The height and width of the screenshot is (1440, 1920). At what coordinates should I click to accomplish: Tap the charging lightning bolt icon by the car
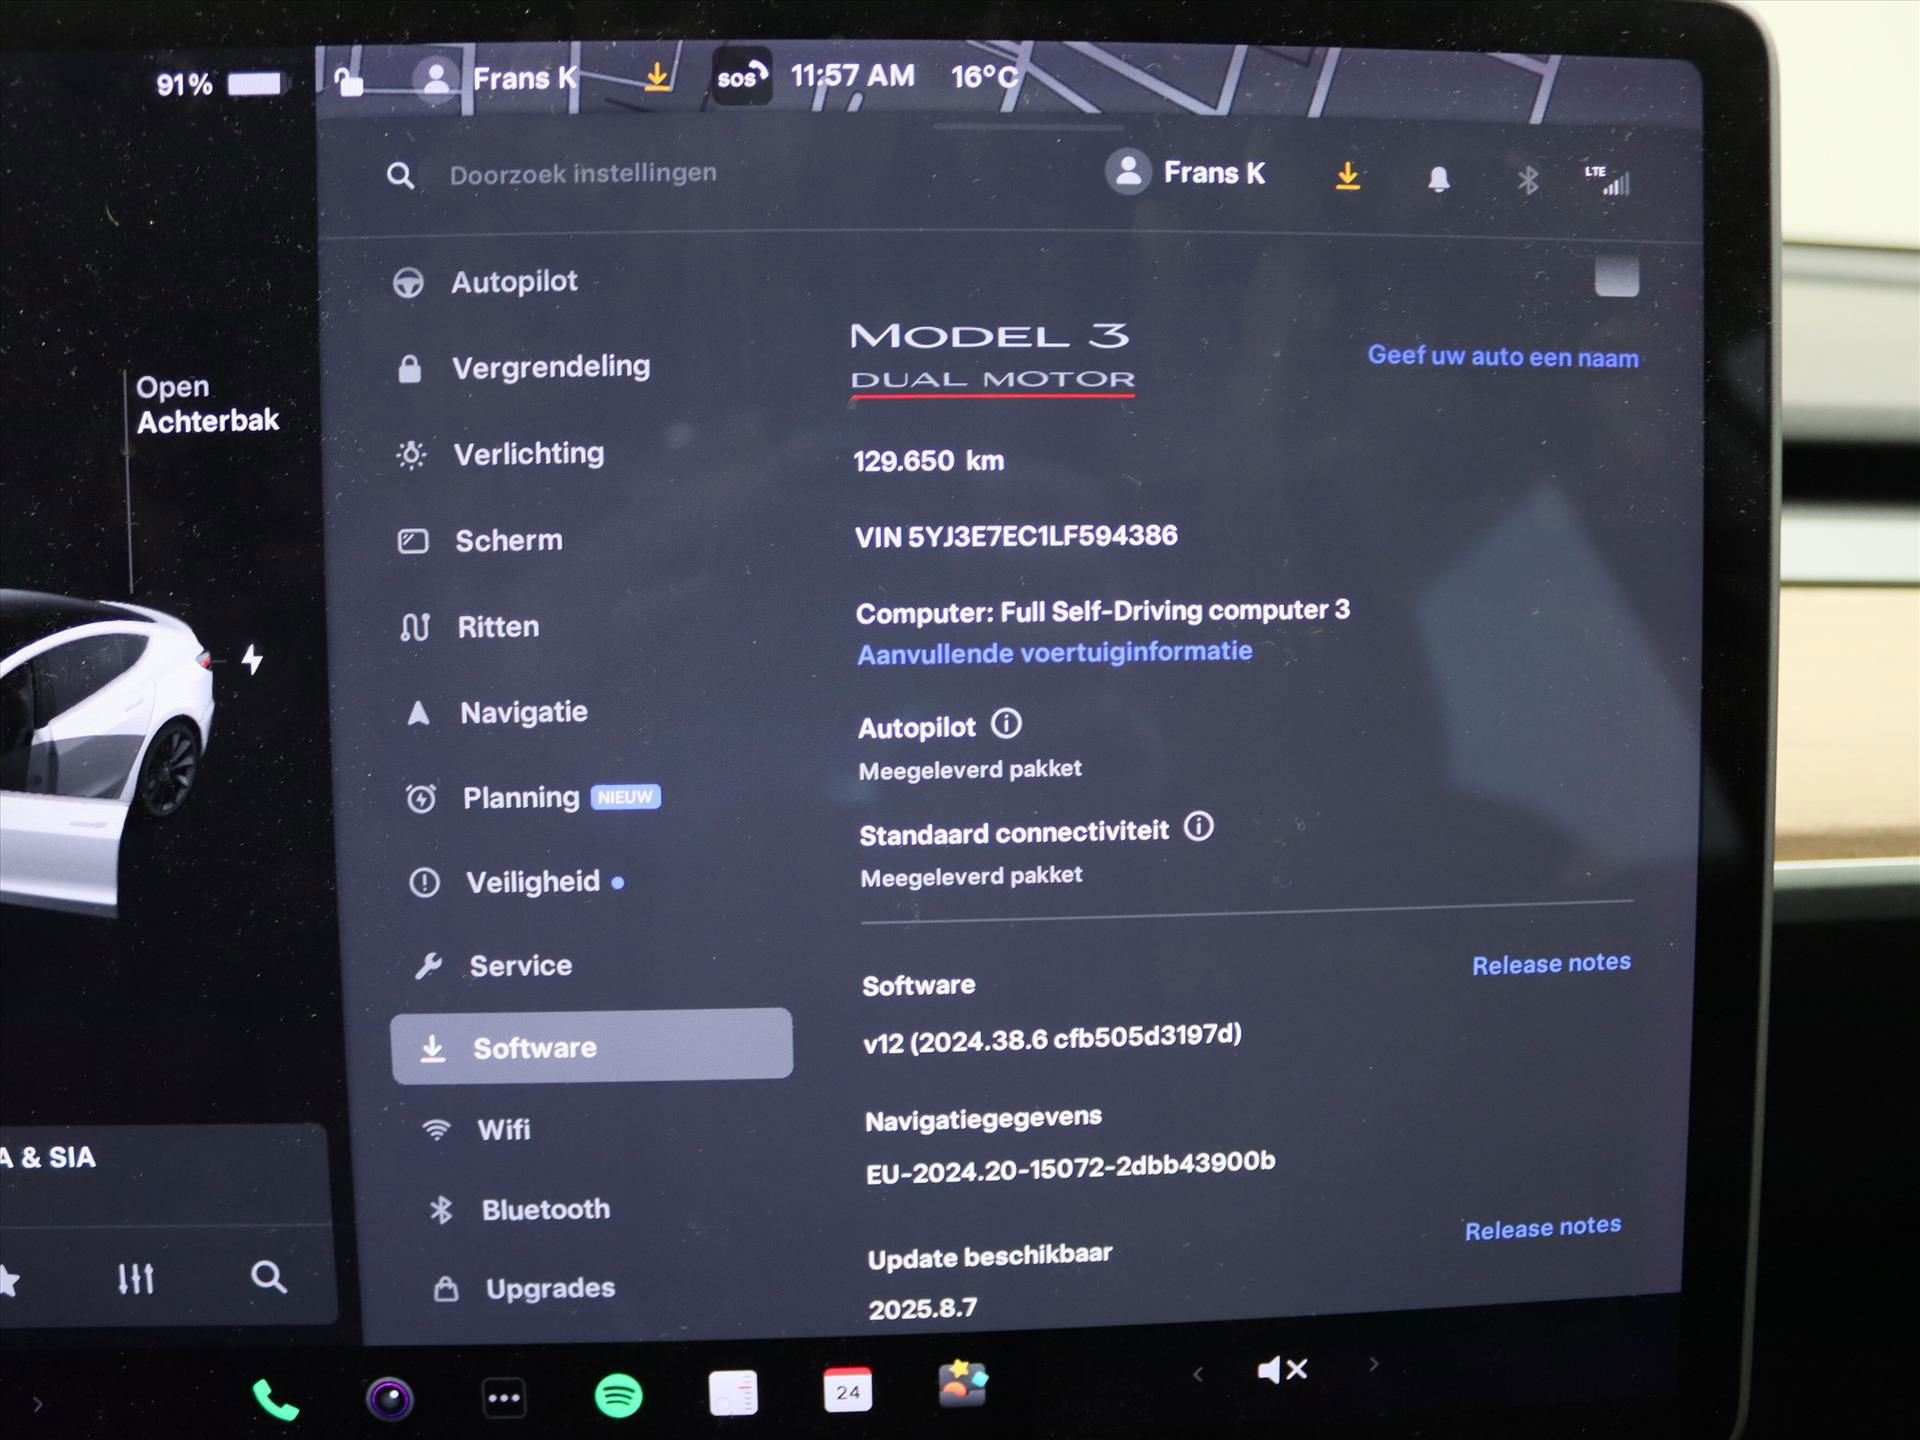pos(252,659)
